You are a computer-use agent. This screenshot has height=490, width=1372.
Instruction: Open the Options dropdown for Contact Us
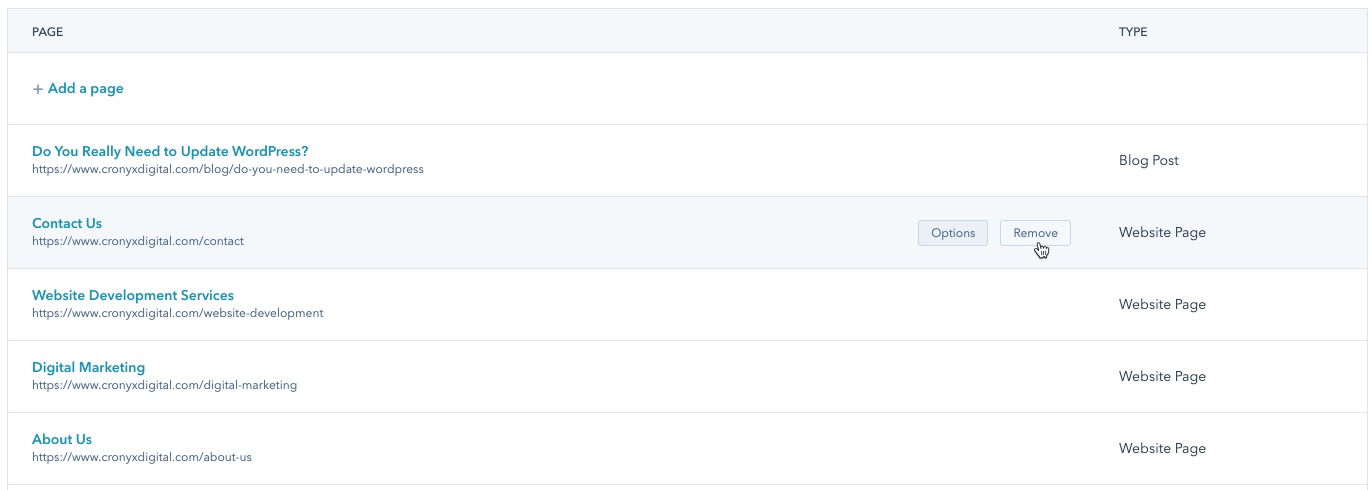click(x=952, y=233)
